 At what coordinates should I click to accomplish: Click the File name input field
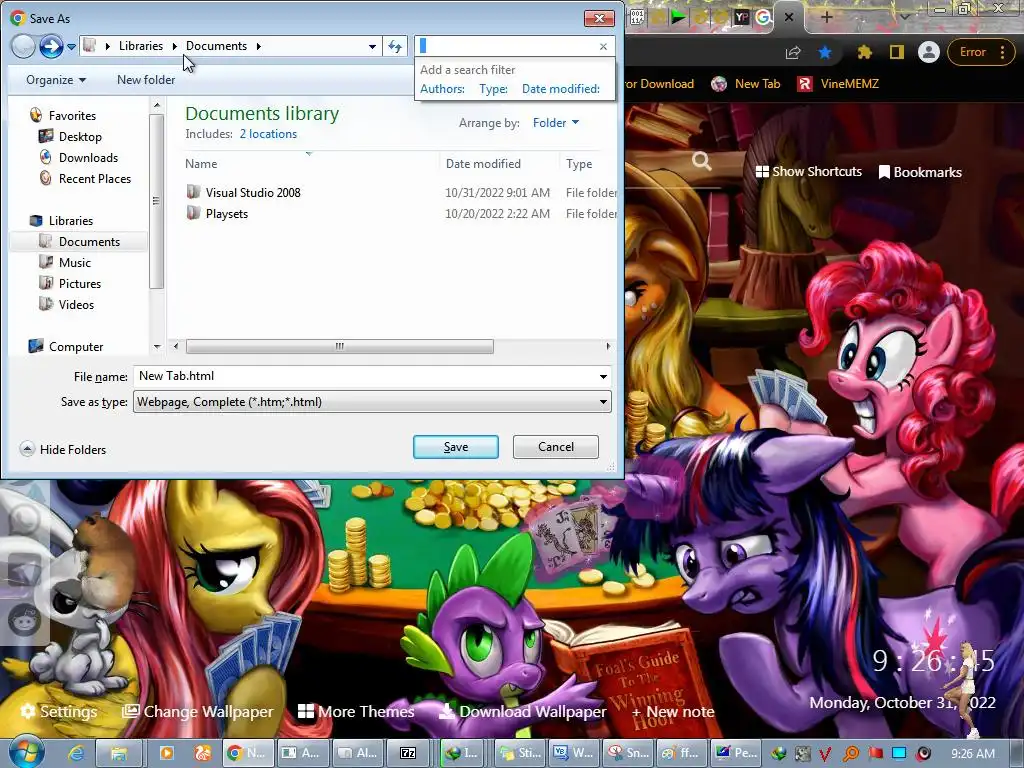point(366,376)
